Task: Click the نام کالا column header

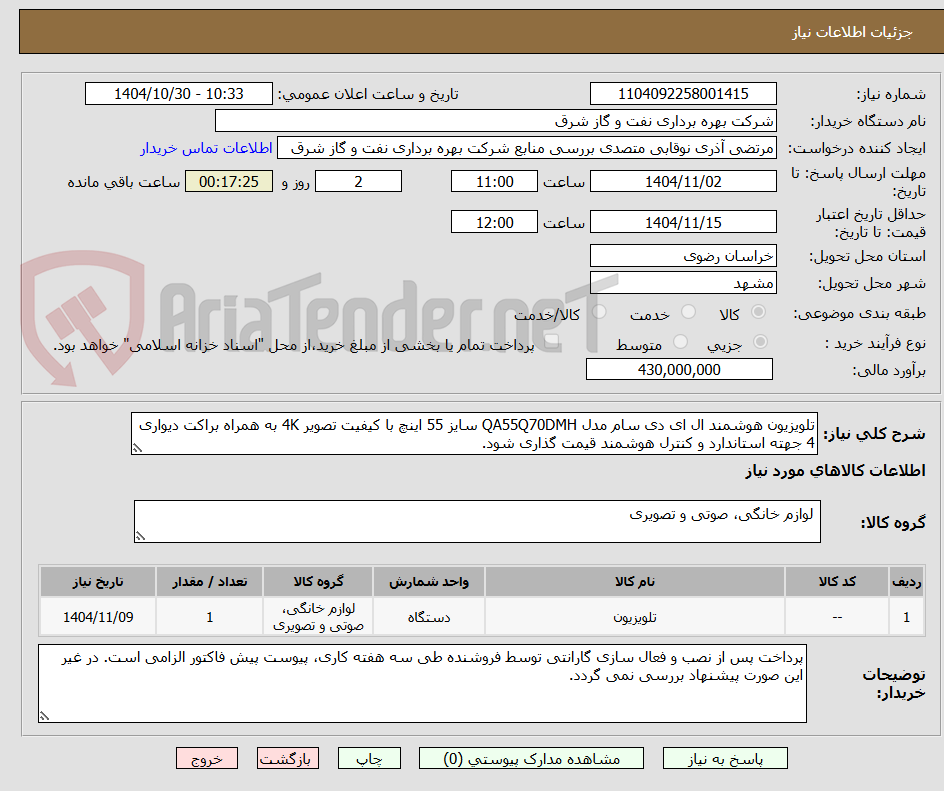Action: click(x=635, y=582)
